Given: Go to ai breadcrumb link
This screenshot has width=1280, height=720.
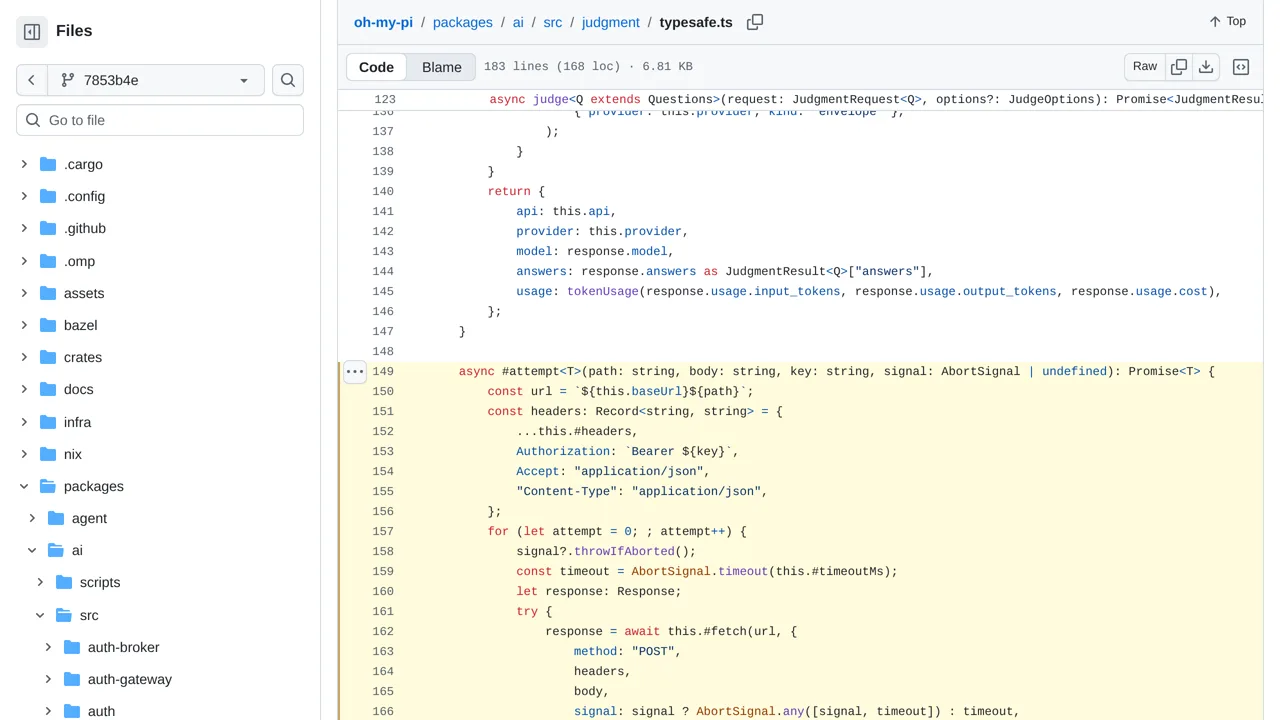Looking at the screenshot, I should tap(518, 22).
